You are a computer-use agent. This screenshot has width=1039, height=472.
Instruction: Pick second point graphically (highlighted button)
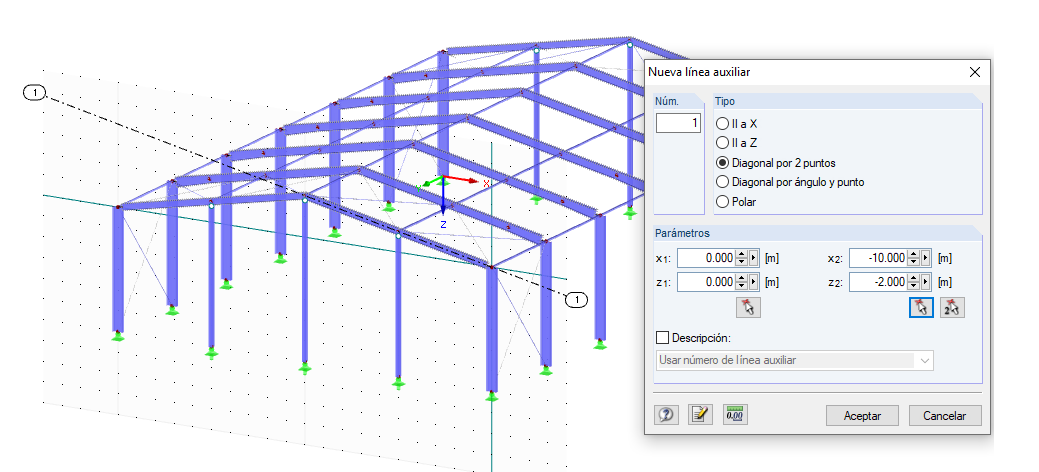[x=921, y=308]
